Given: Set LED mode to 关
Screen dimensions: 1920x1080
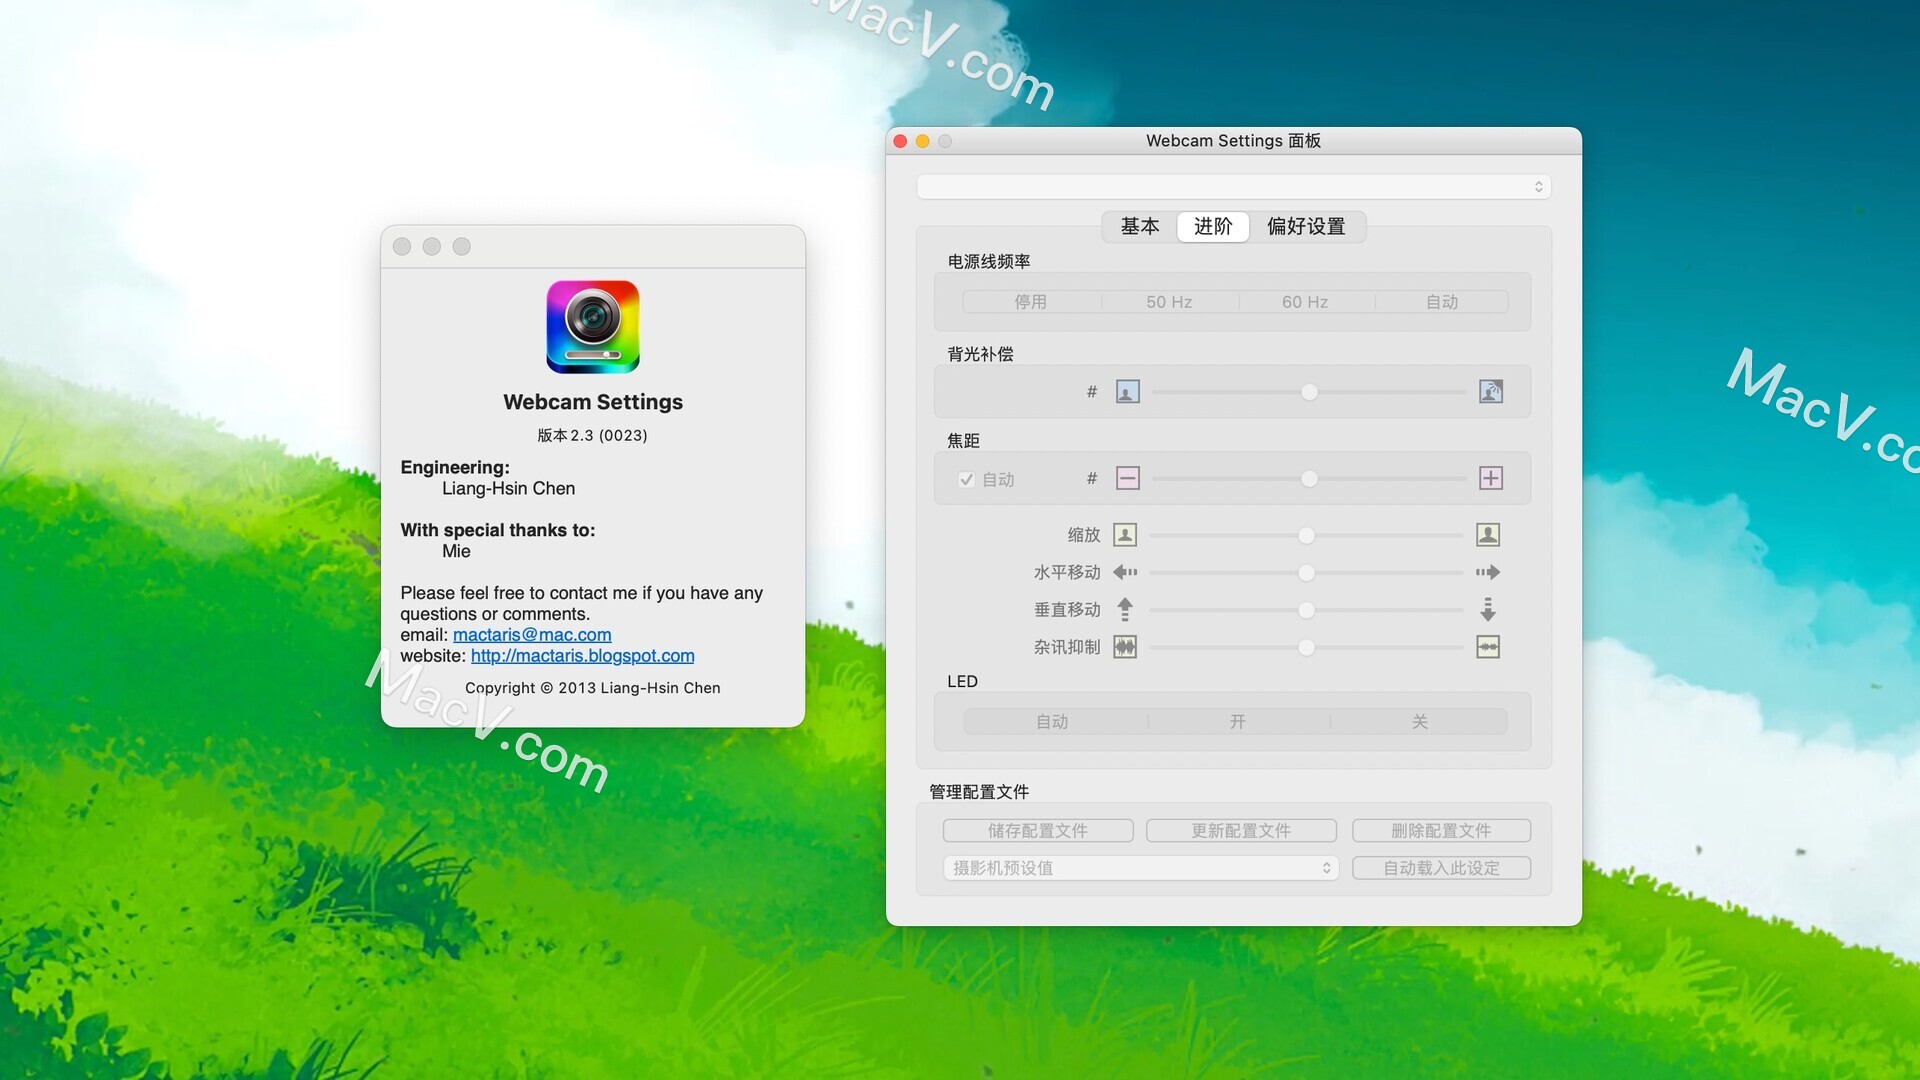Looking at the screenshot, I should tap(1419, 722).
